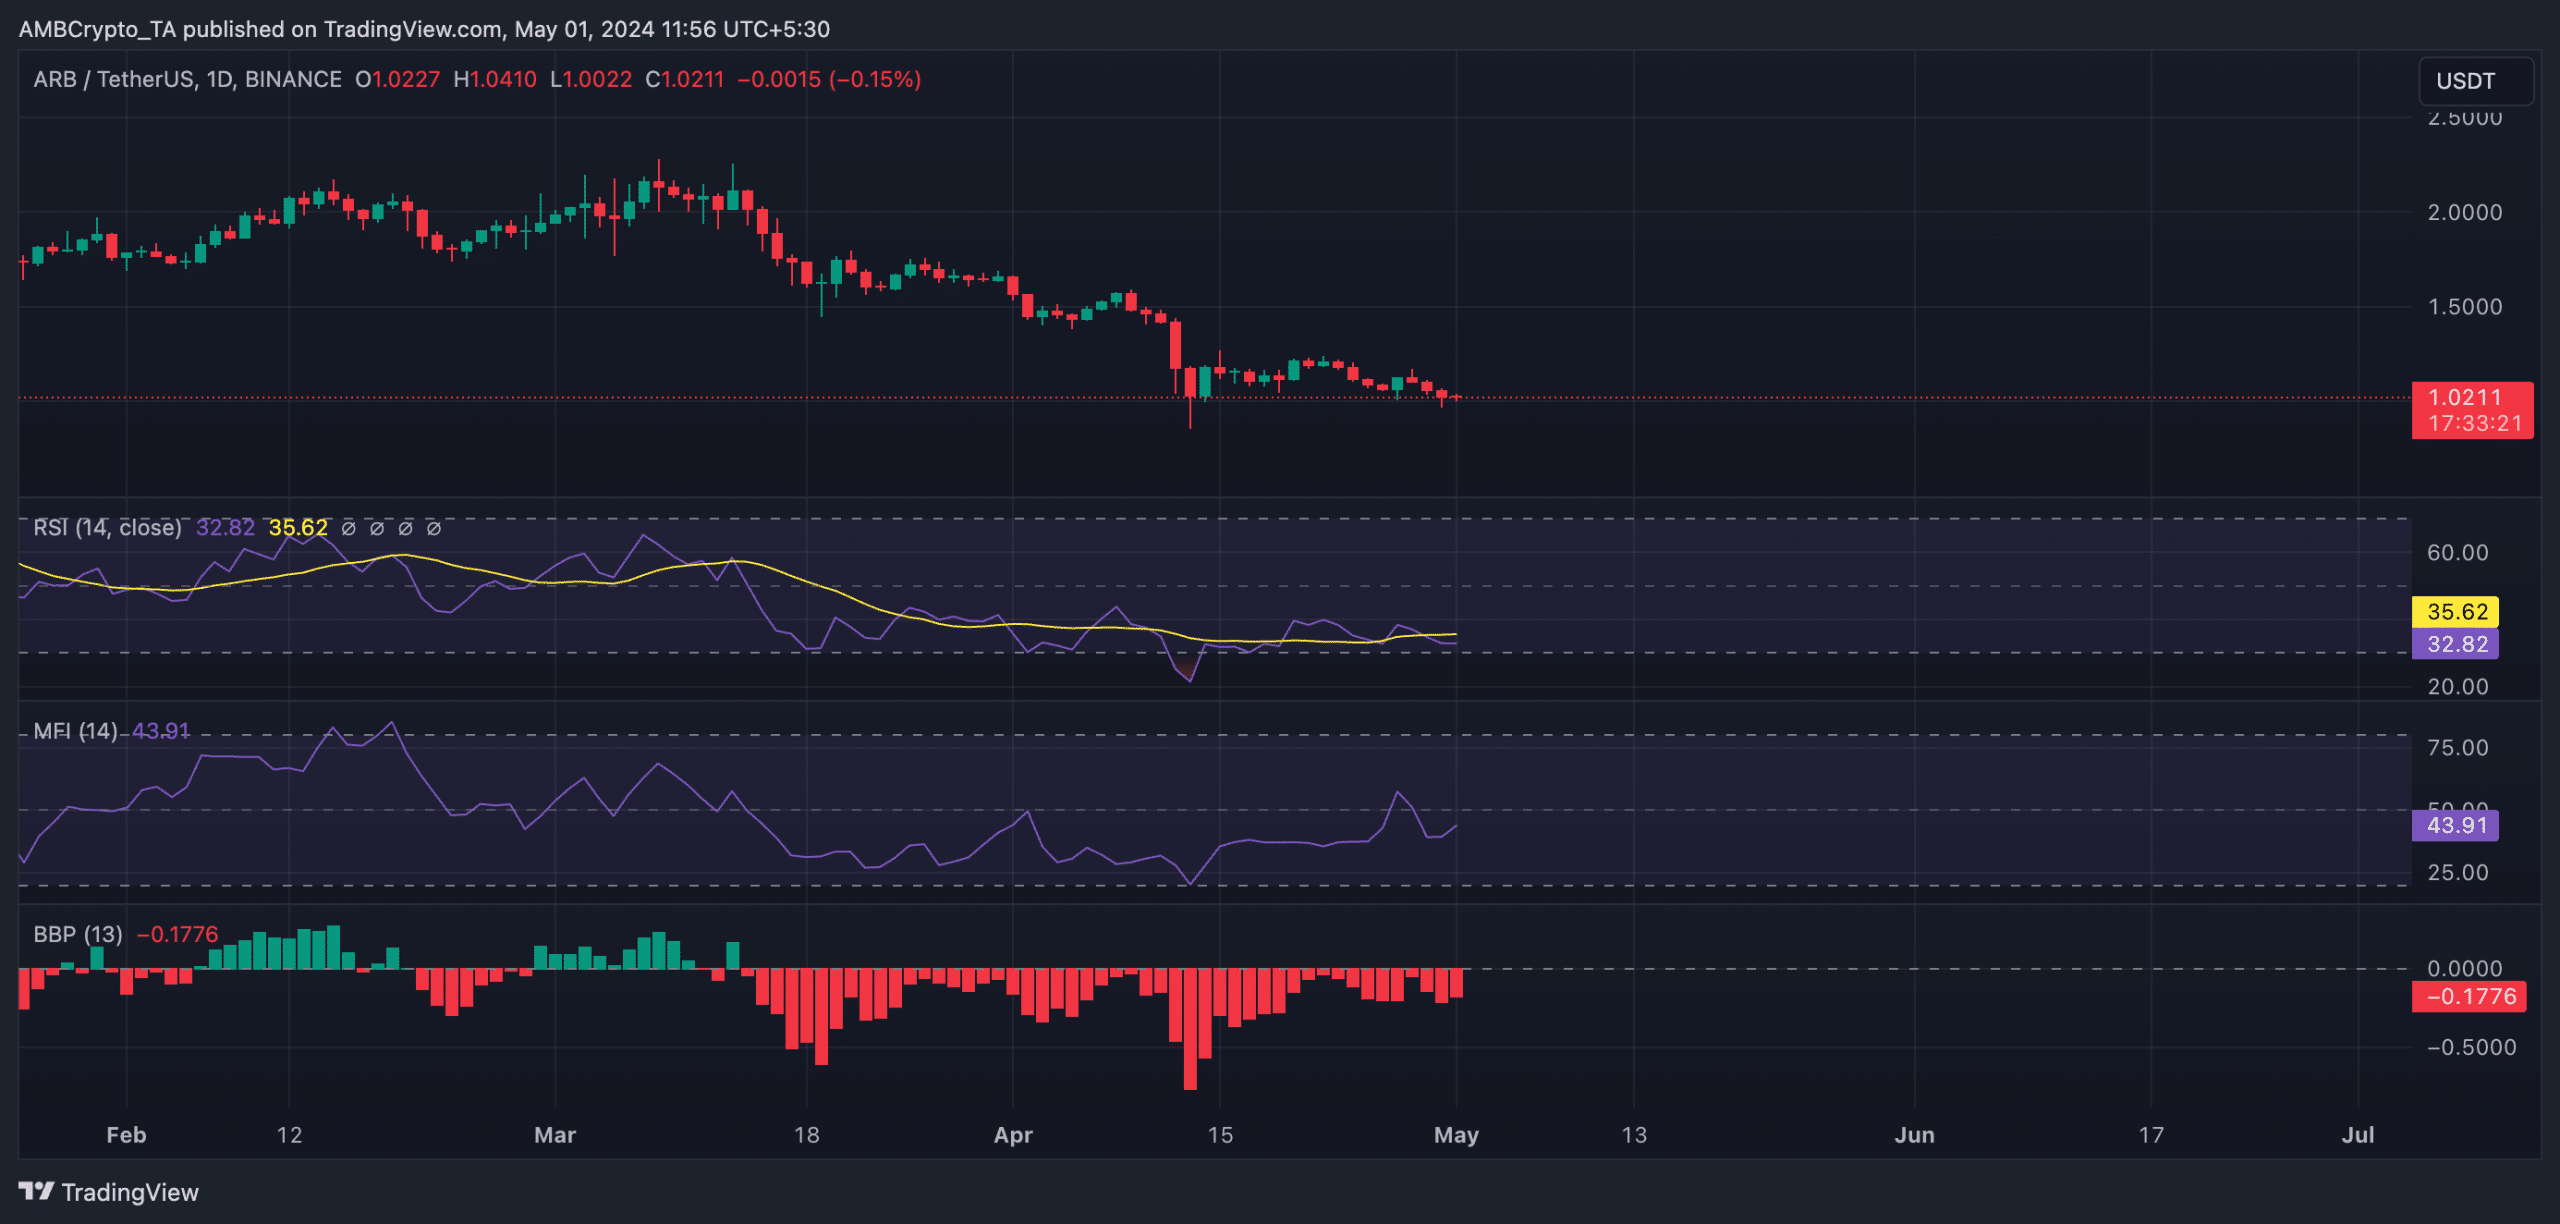Click the May time axis label
This screenshot has height=1224, width=2560.
[x=1456, y=1135]
